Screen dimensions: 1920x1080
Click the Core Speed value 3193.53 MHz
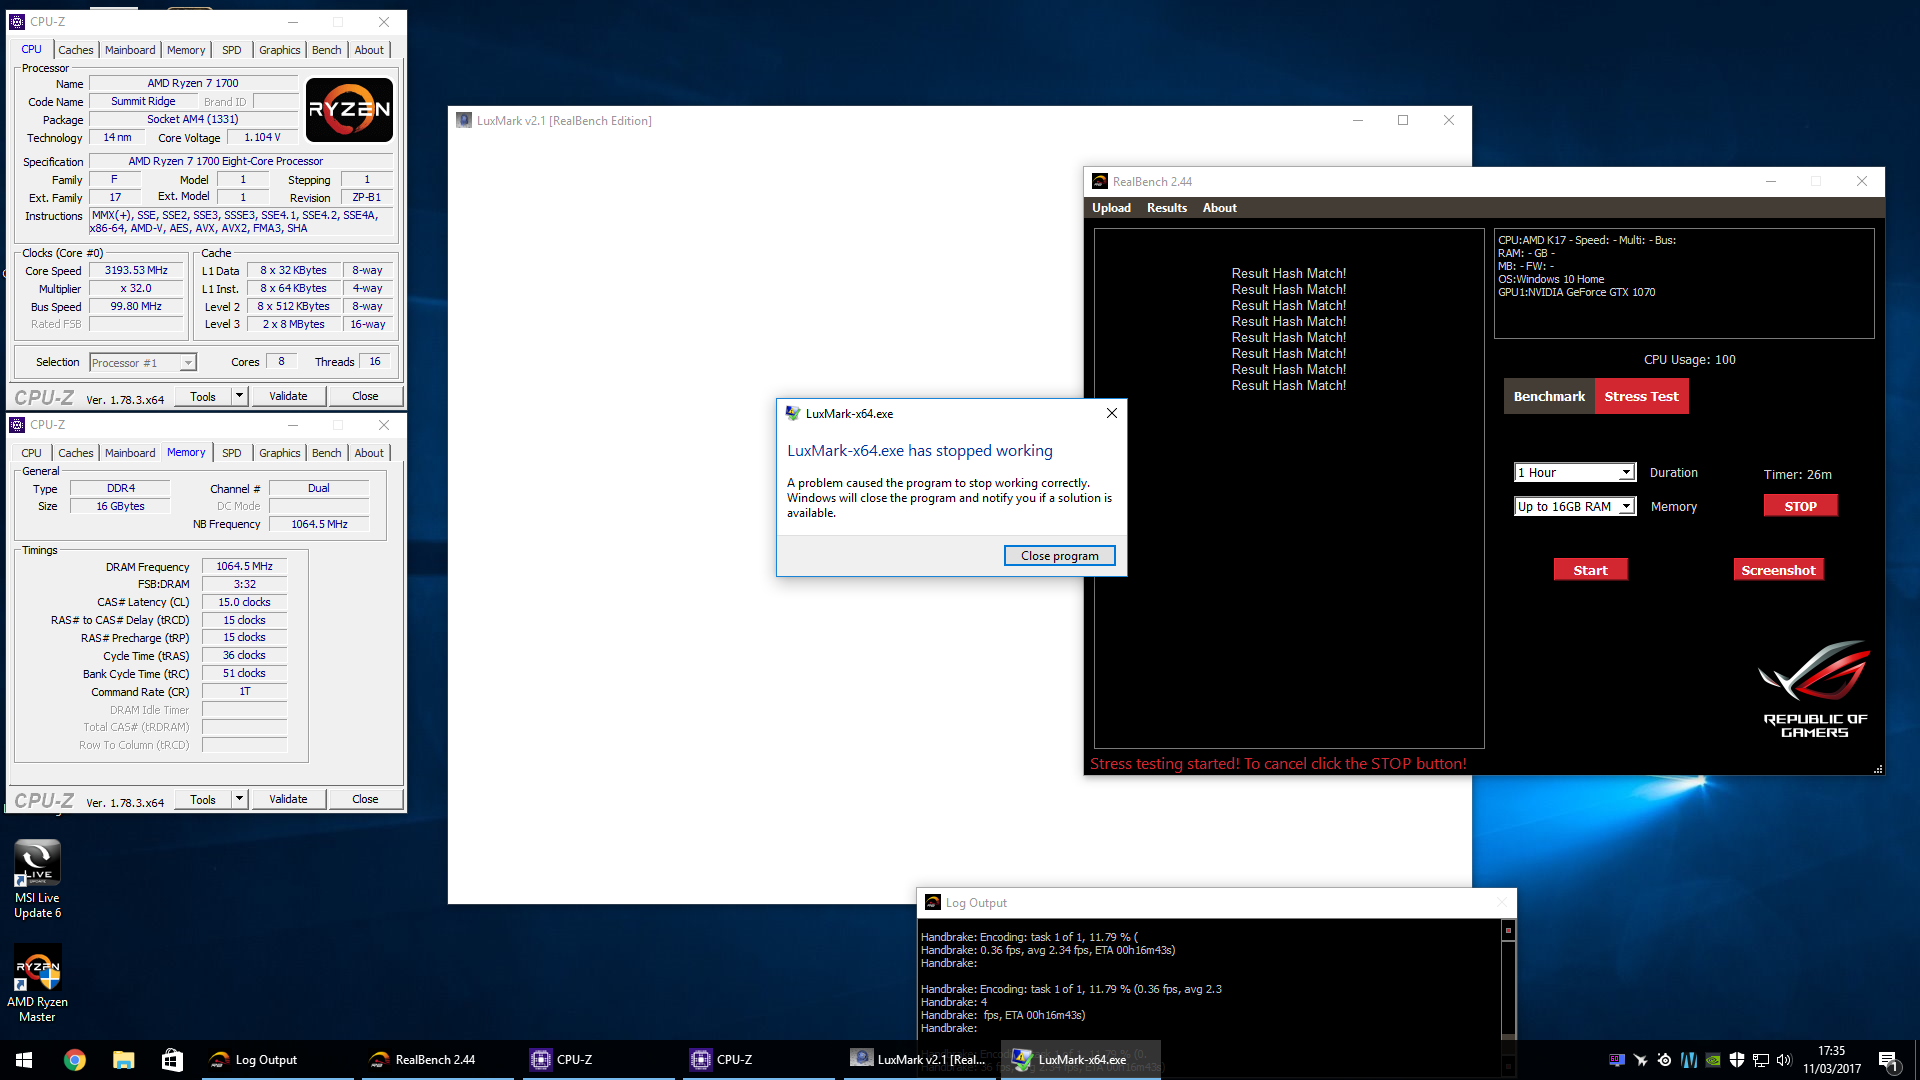pos(136,271)
